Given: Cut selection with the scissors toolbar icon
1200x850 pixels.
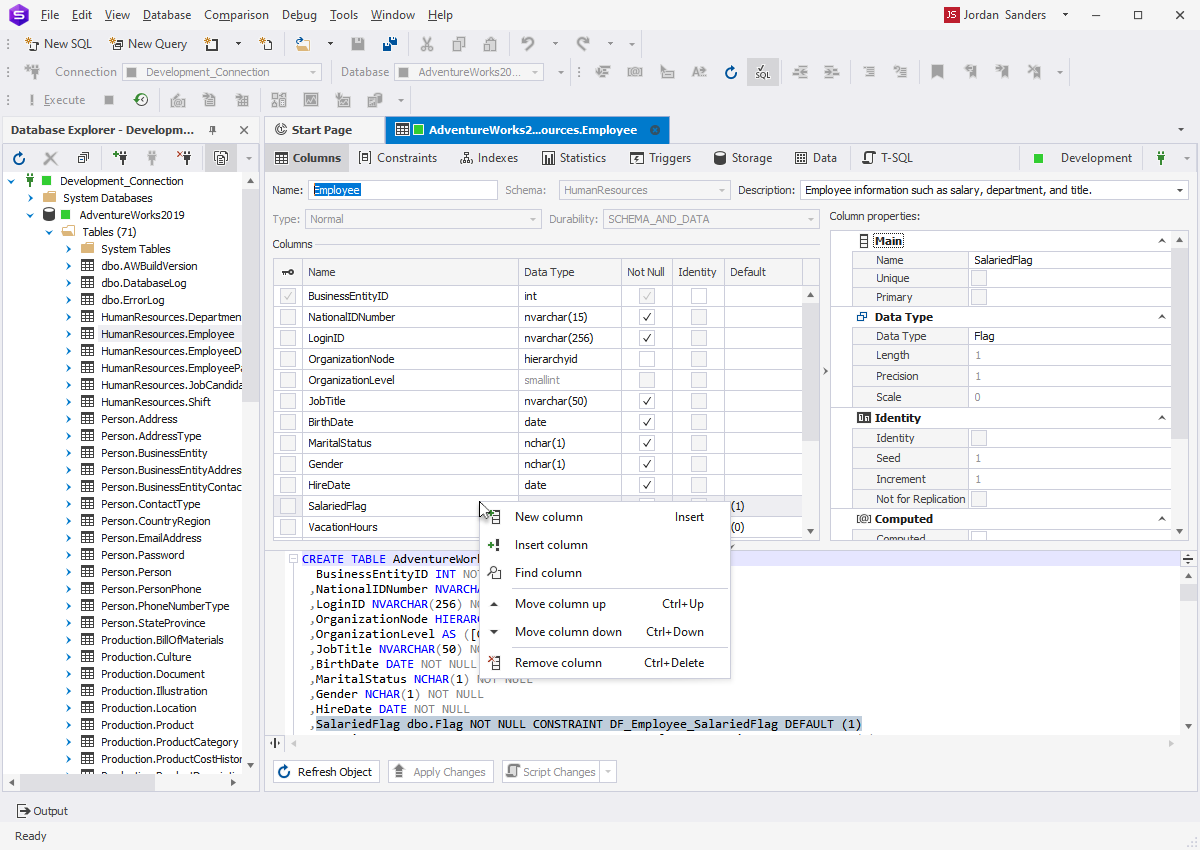Looking at the screenshot, I should point(426,44).
